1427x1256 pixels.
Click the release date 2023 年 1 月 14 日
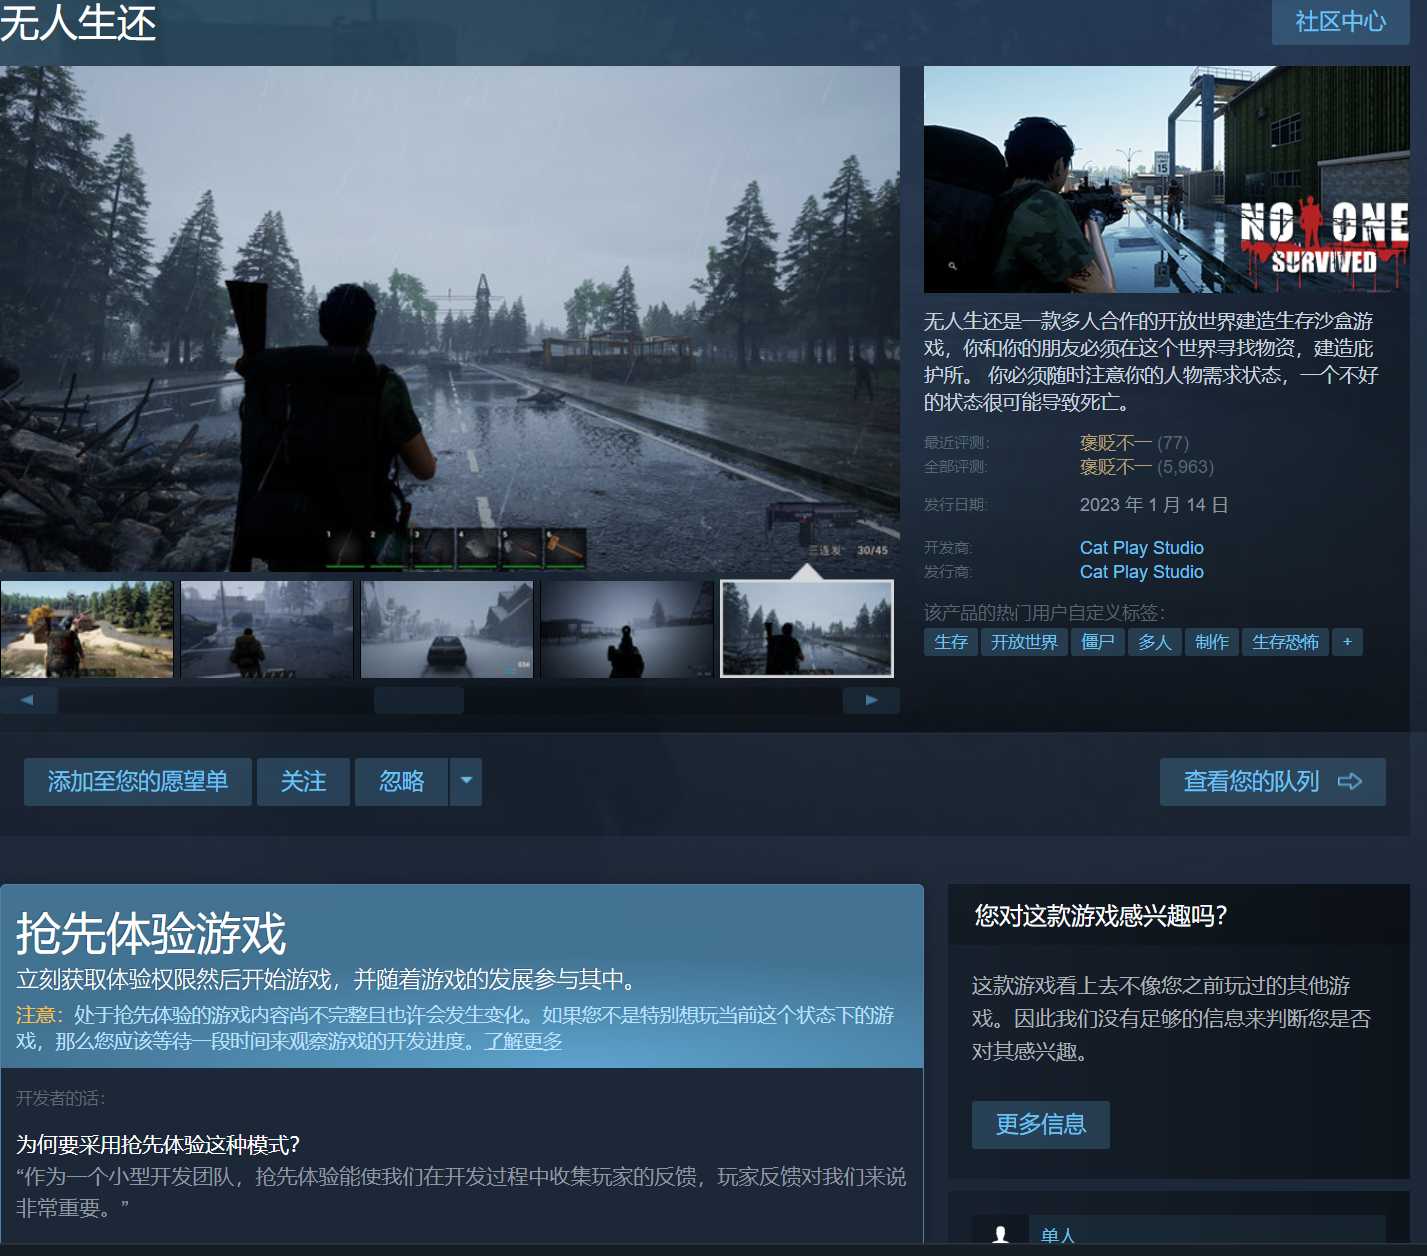pyautogui.click(x=1154, y=505)
